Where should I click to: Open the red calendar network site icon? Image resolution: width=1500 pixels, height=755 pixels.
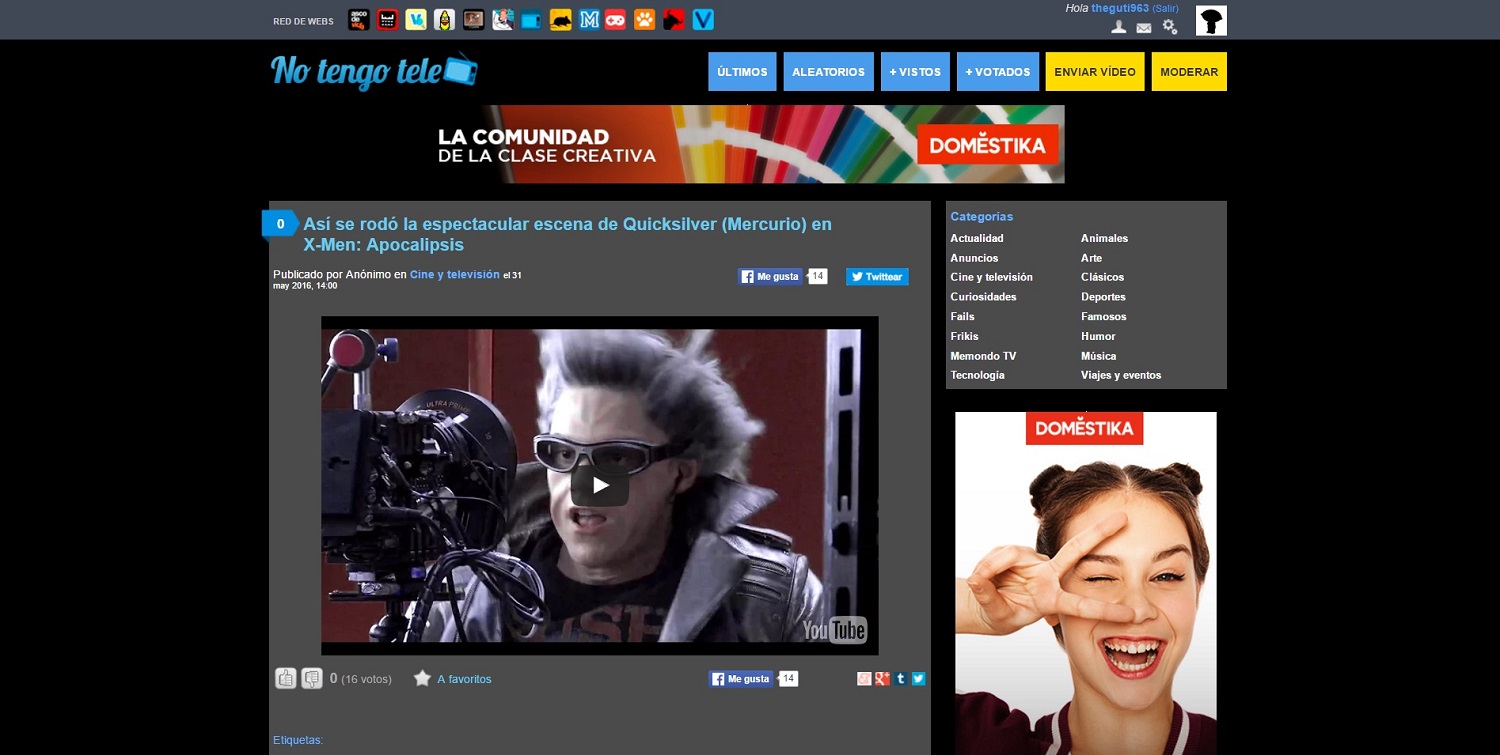click(388, 19)
